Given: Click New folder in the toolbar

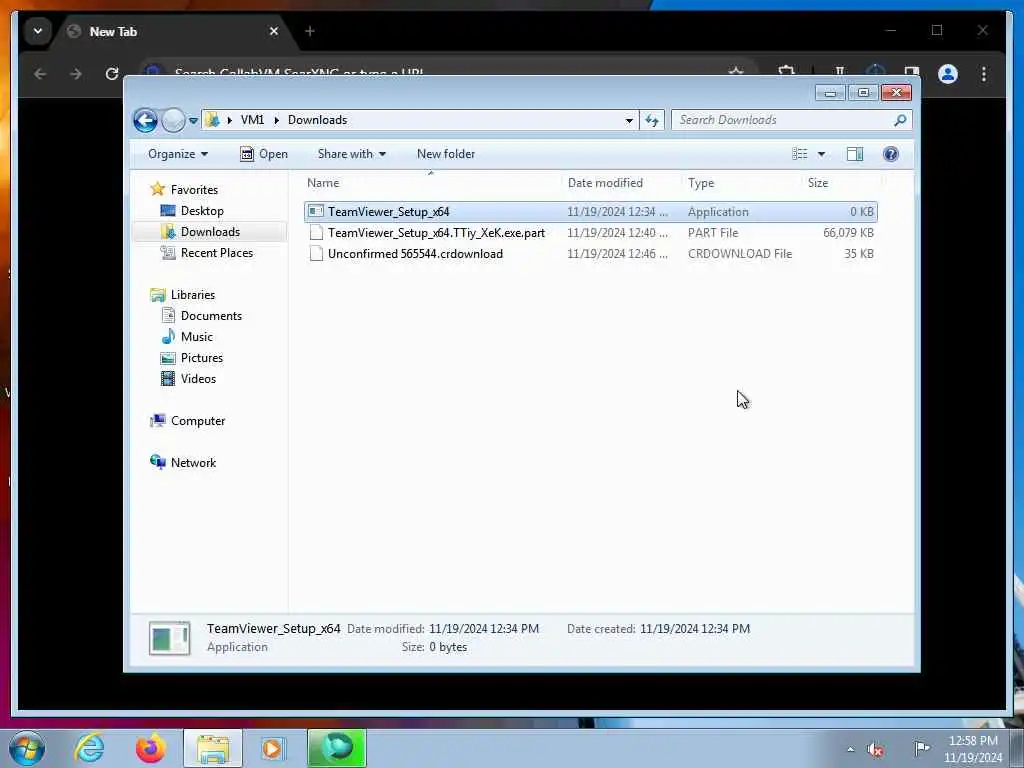Looking at the screenshot, I should click(446, 154).
